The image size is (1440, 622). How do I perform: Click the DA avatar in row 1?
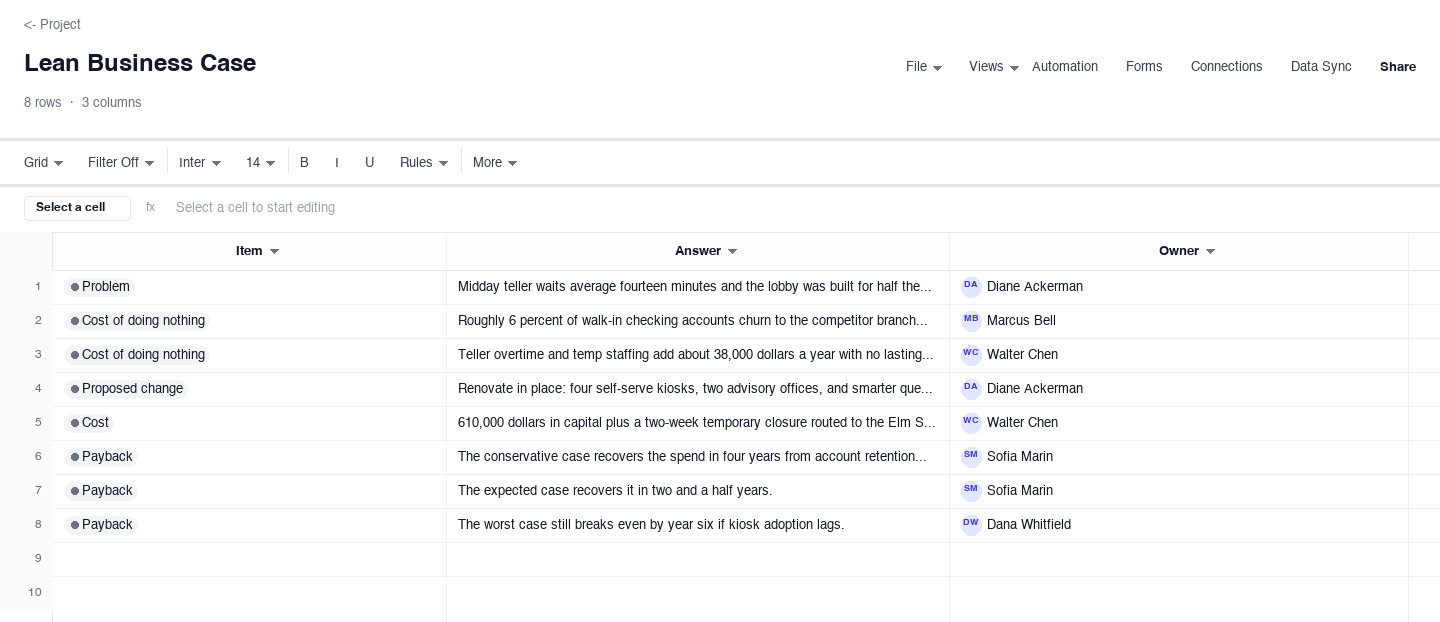coord(971,287)
